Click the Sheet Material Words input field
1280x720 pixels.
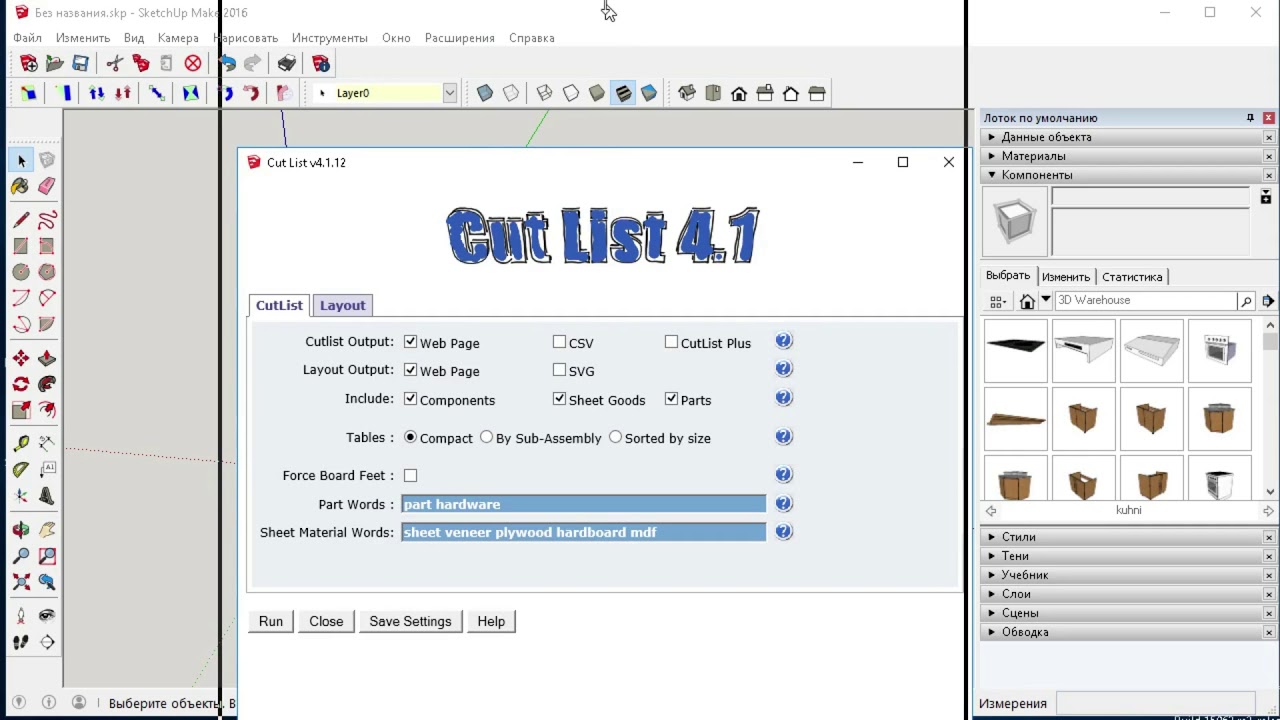pos(584,532)
